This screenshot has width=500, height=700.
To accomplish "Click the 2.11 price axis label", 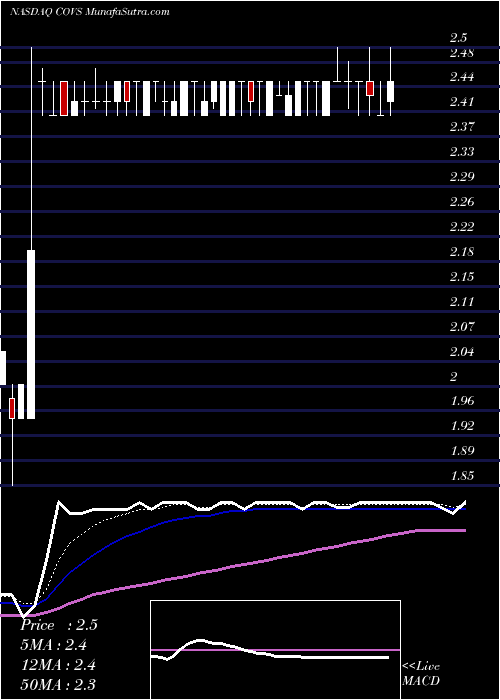I will 462,302.
